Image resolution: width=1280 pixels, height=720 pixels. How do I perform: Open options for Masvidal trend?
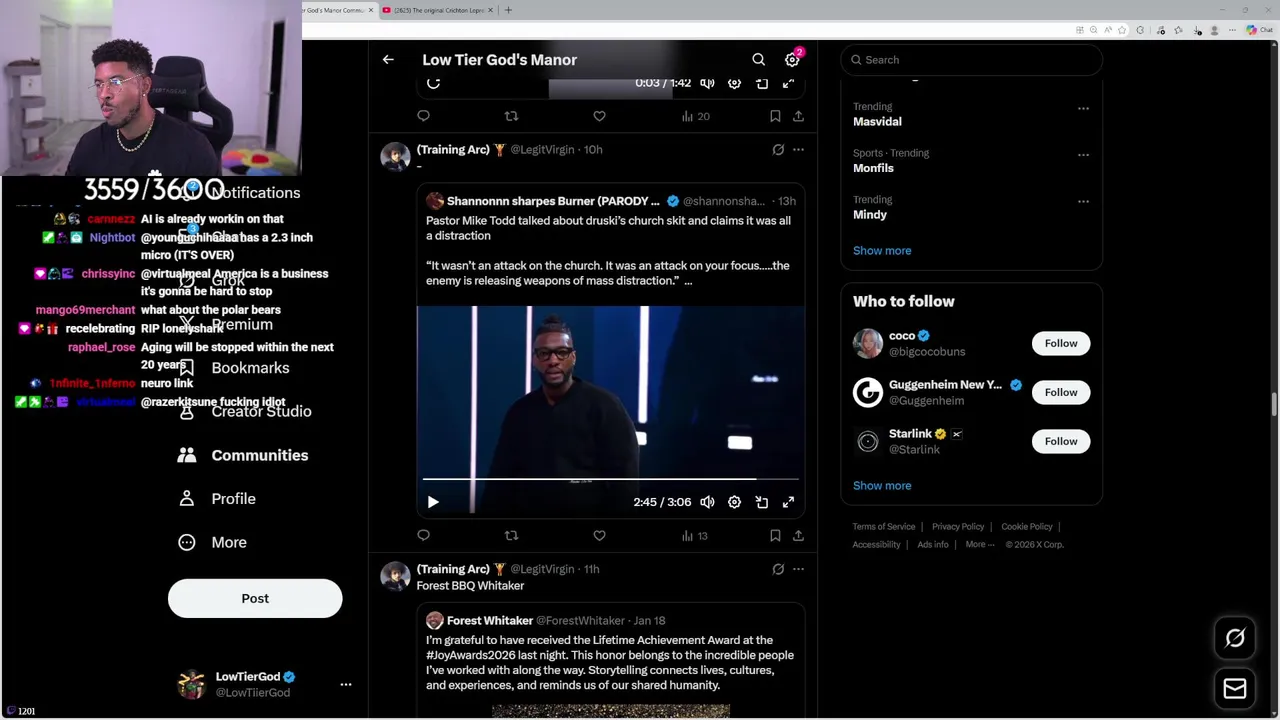1083,107
